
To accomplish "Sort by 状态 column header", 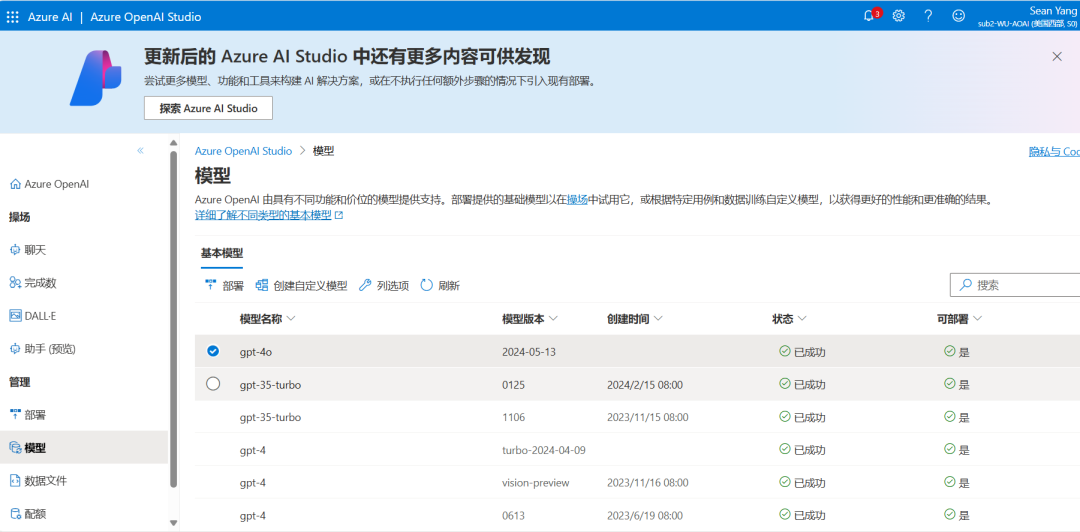I will click(x=789, y=318).
